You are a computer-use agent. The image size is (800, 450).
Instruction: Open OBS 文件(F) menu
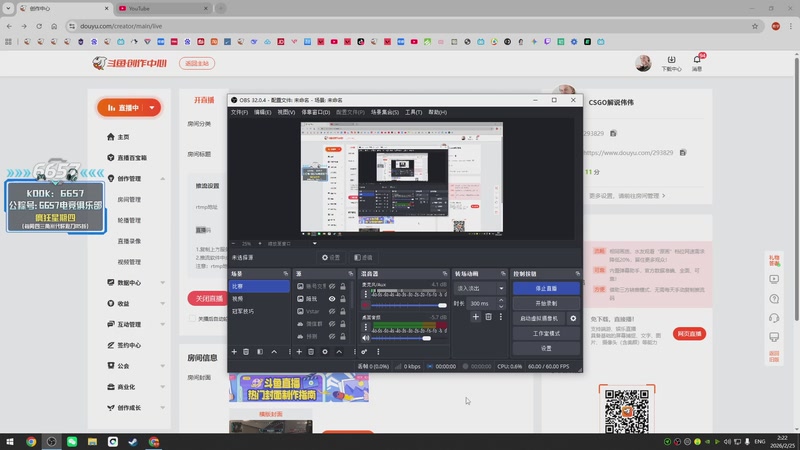tap(239, 112)
